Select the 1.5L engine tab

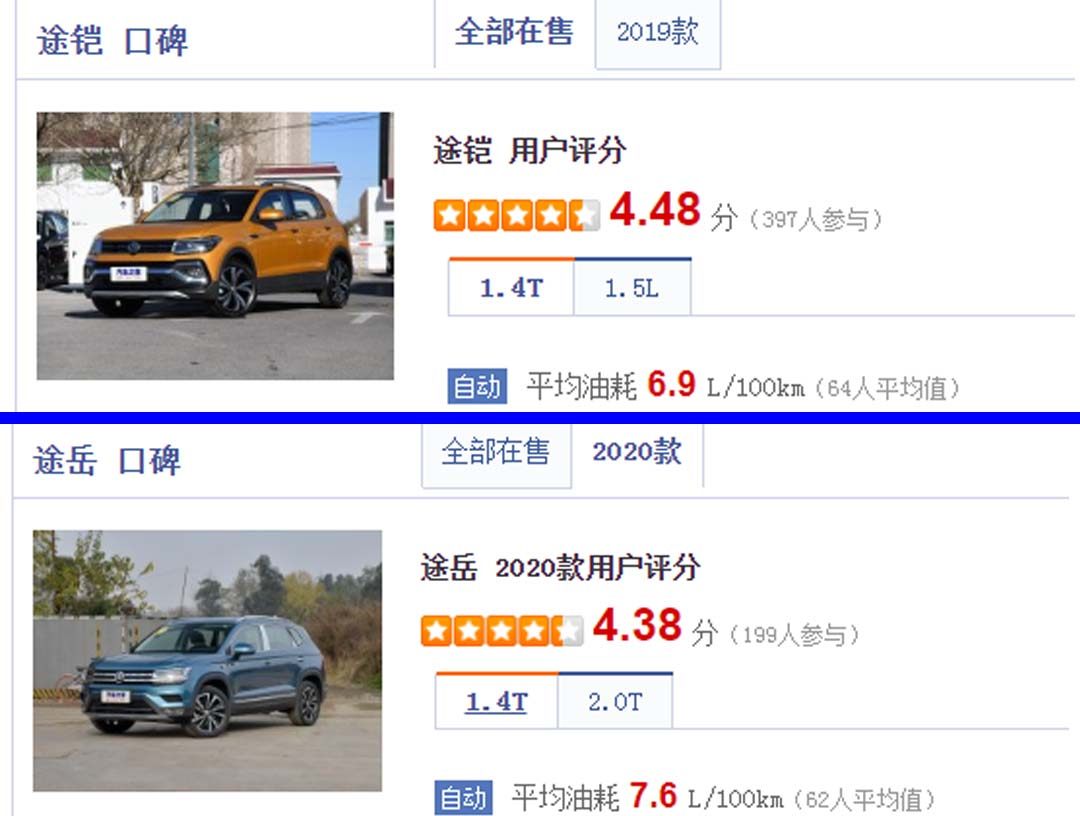tap(632, 288)
